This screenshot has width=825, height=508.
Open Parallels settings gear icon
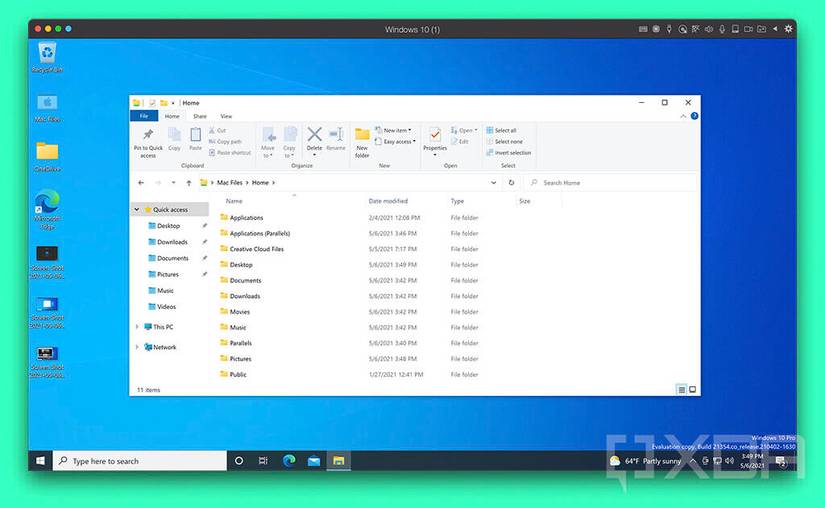tap(788, 29)
